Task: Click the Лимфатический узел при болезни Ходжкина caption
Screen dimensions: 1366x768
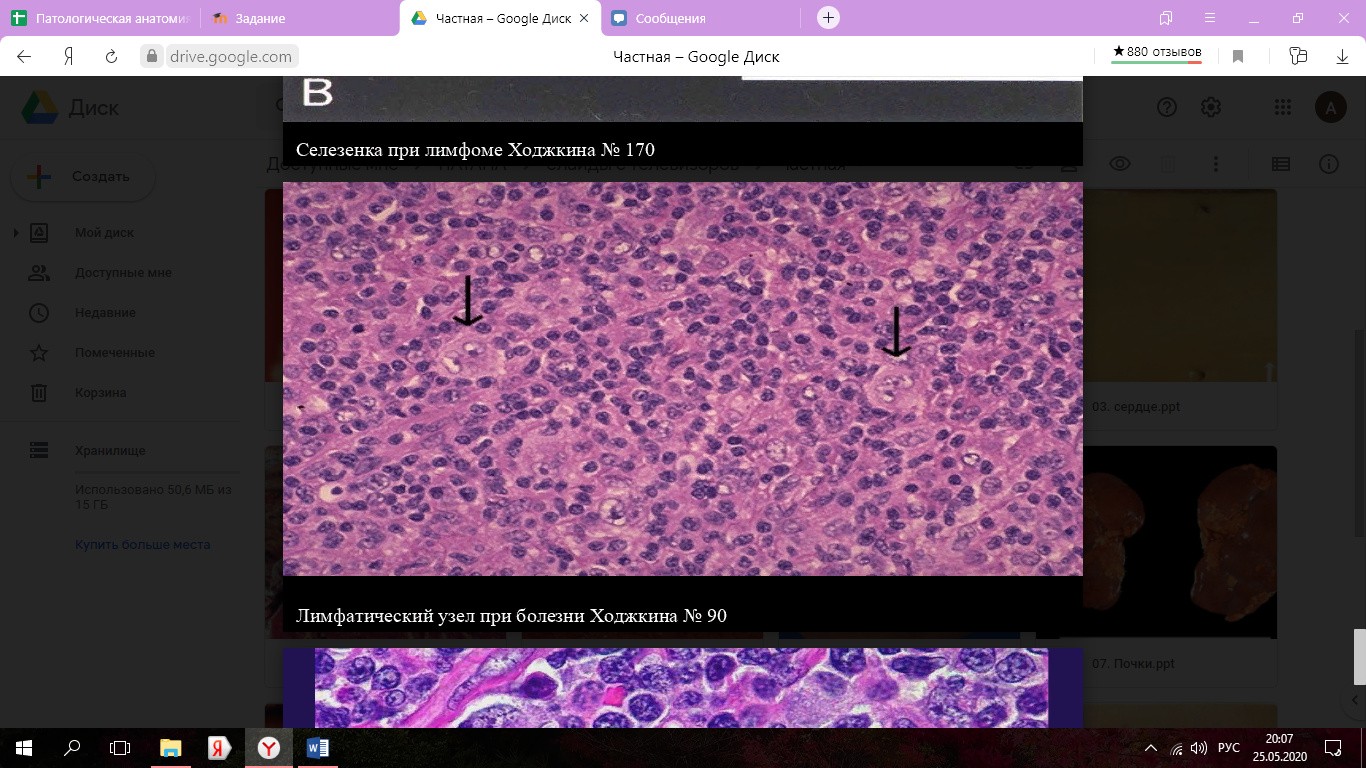Action: [511, 616]
